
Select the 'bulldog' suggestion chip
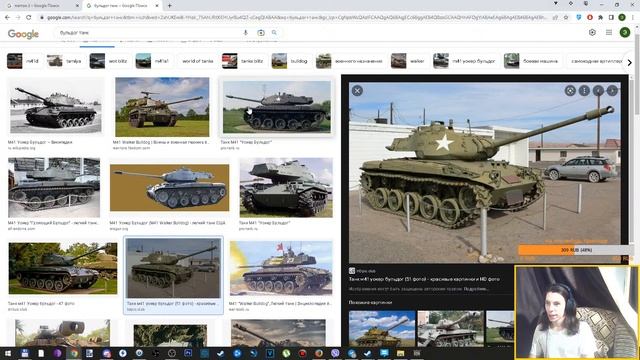[290, 61]
